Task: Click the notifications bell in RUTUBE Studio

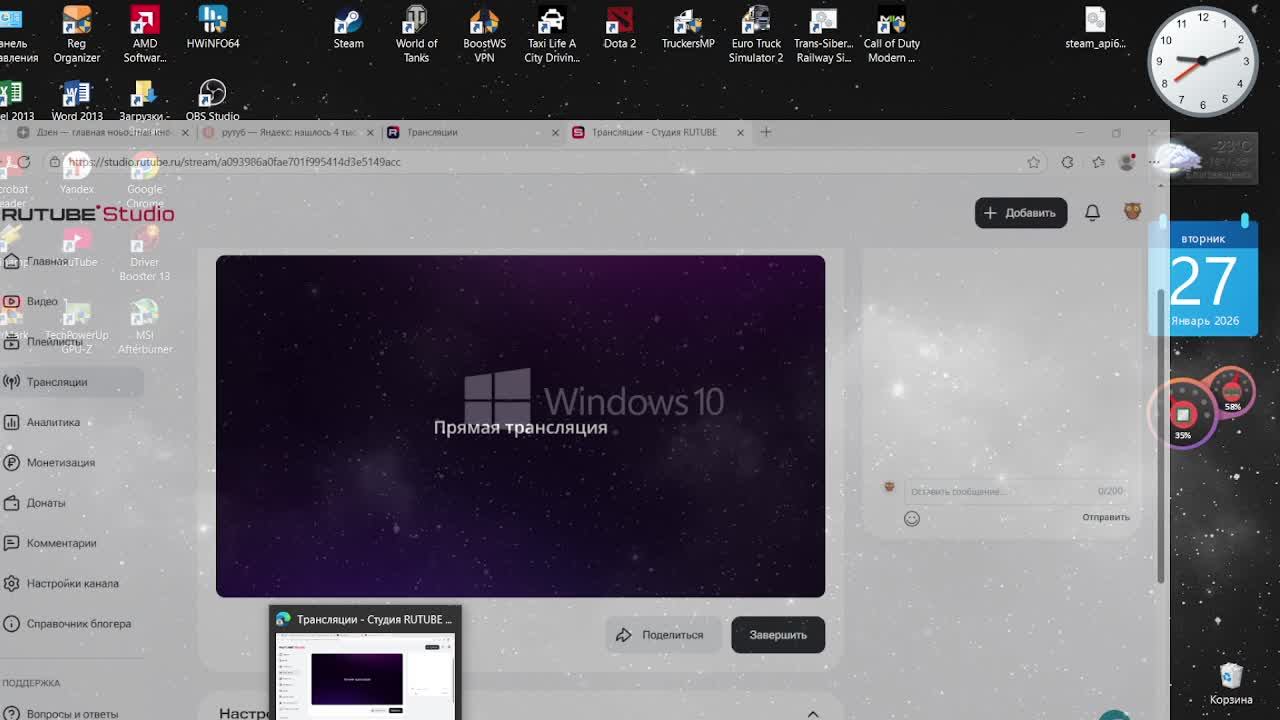Action: click(1092, 213)
